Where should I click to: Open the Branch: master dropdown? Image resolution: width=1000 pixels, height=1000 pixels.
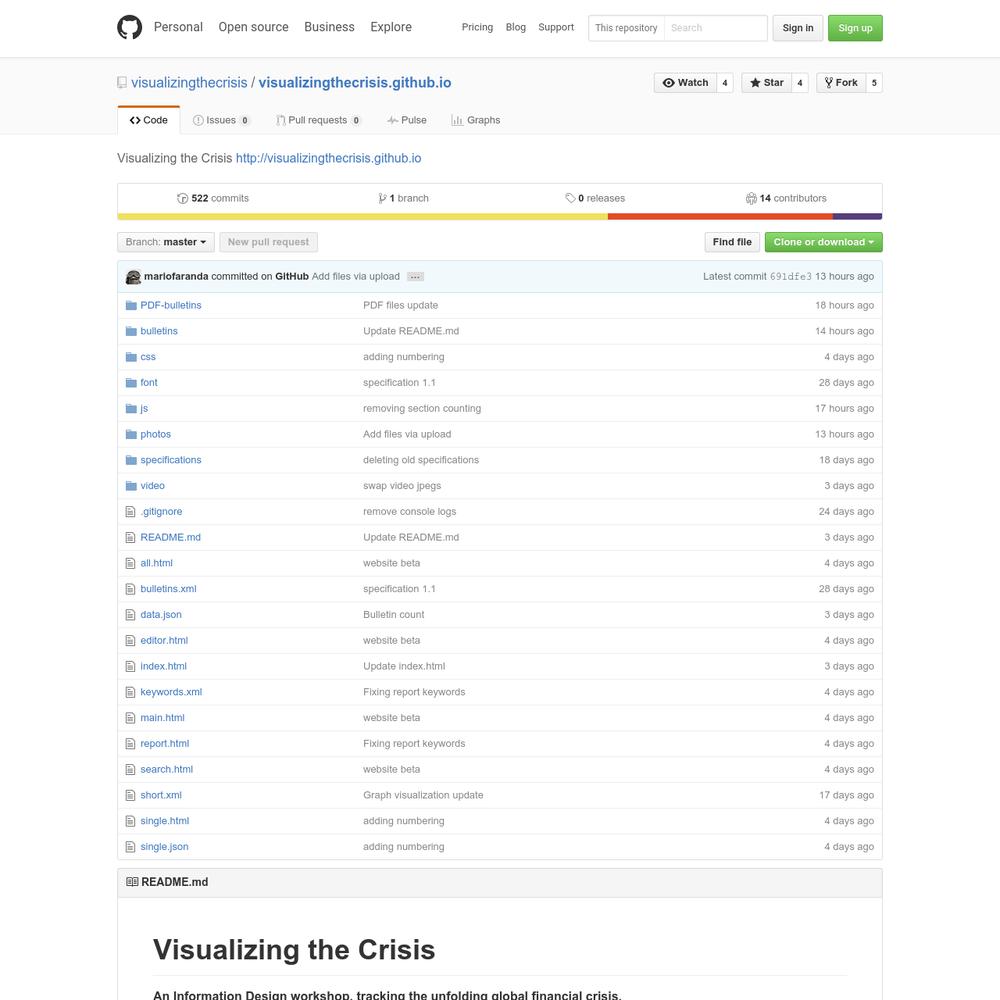coord(166,242)
